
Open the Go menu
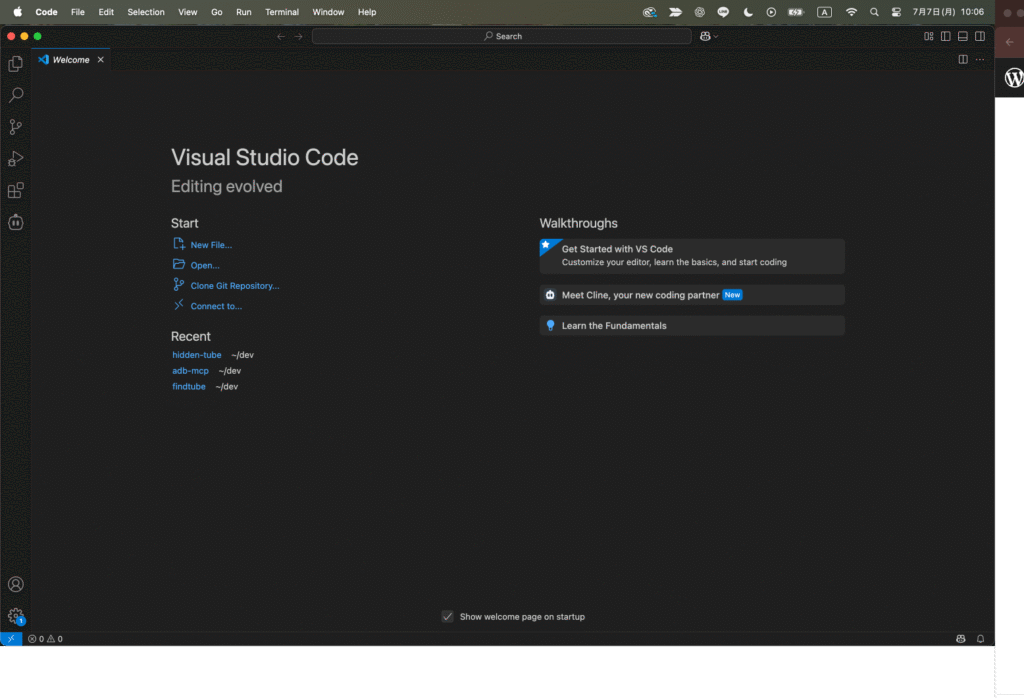(217, 12)
